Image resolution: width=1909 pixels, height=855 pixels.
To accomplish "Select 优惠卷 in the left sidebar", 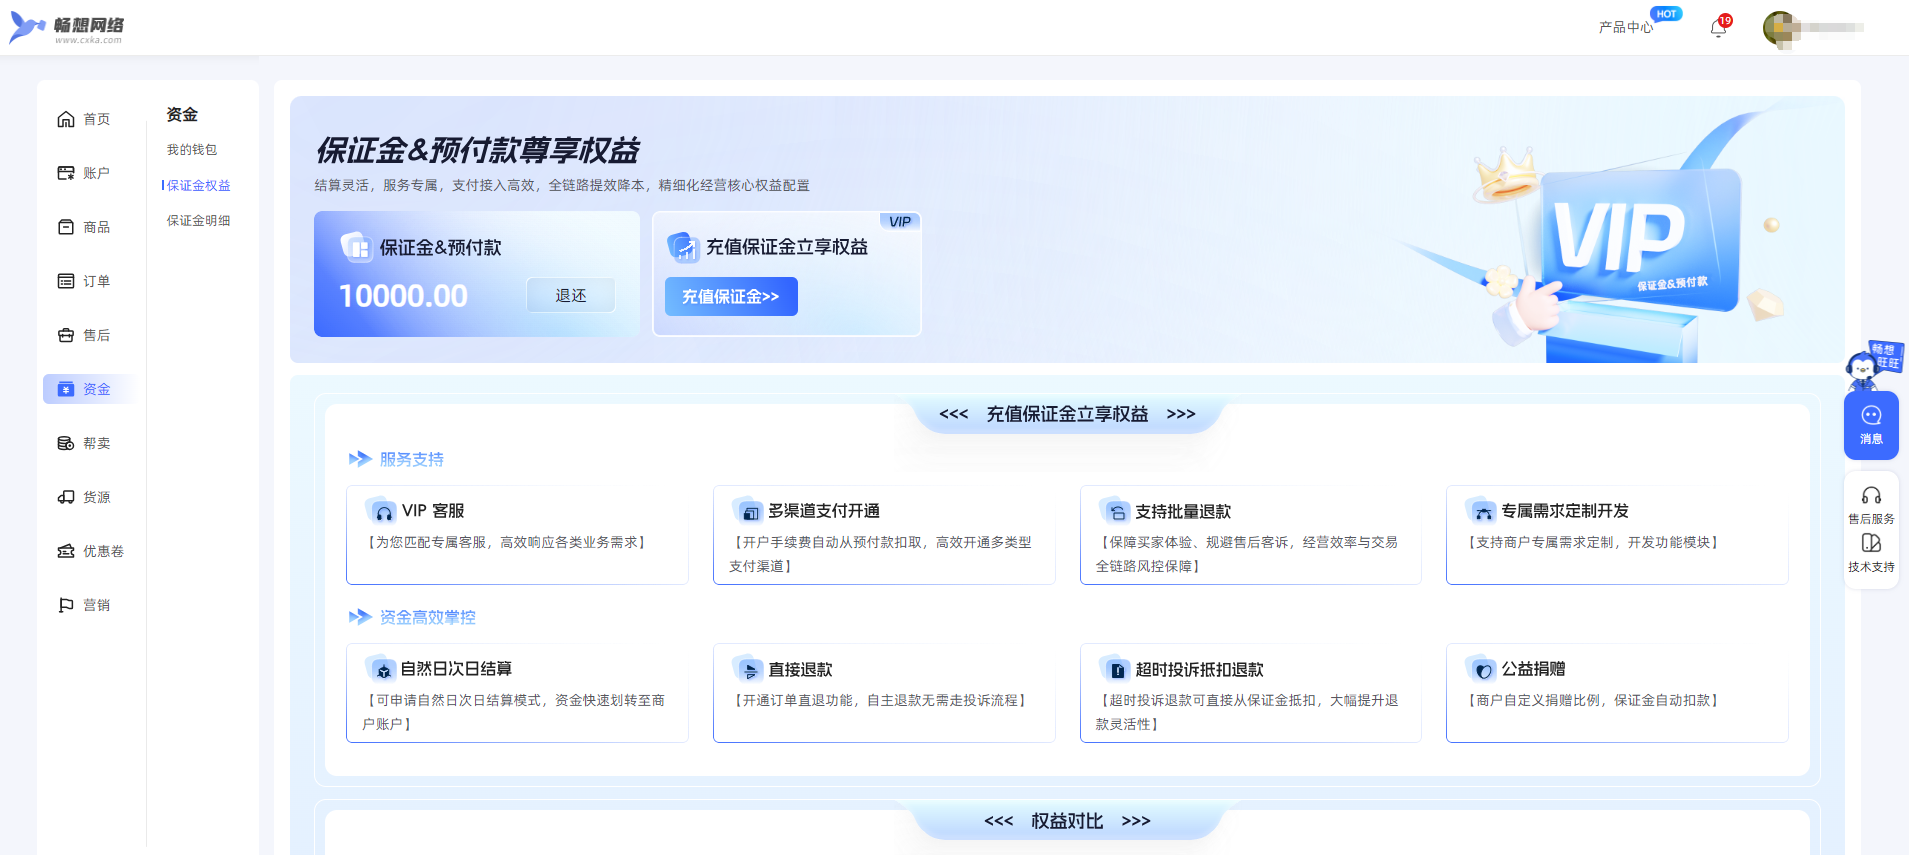I will (x=91, y=551).
